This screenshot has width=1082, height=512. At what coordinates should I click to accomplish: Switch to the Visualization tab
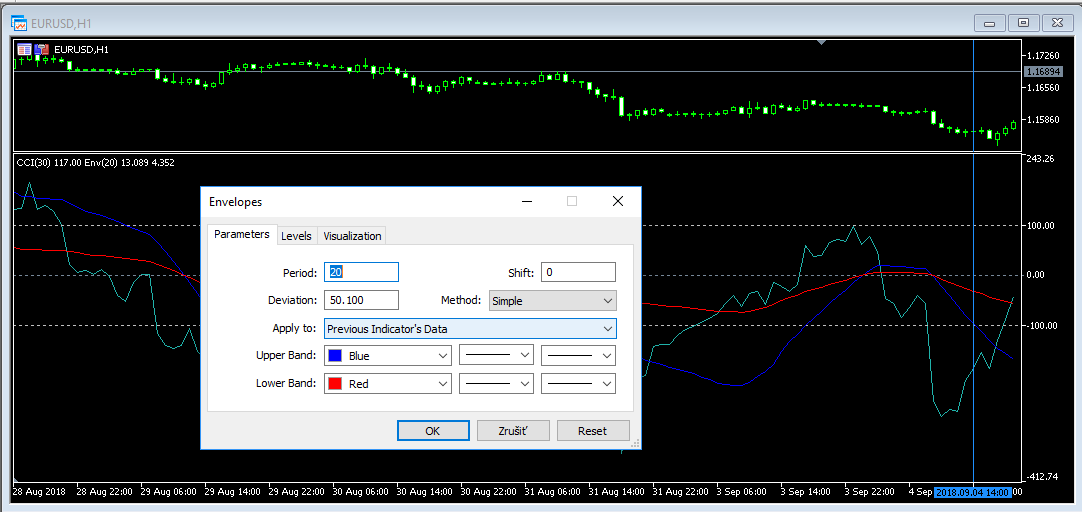[x=352, y=236]
